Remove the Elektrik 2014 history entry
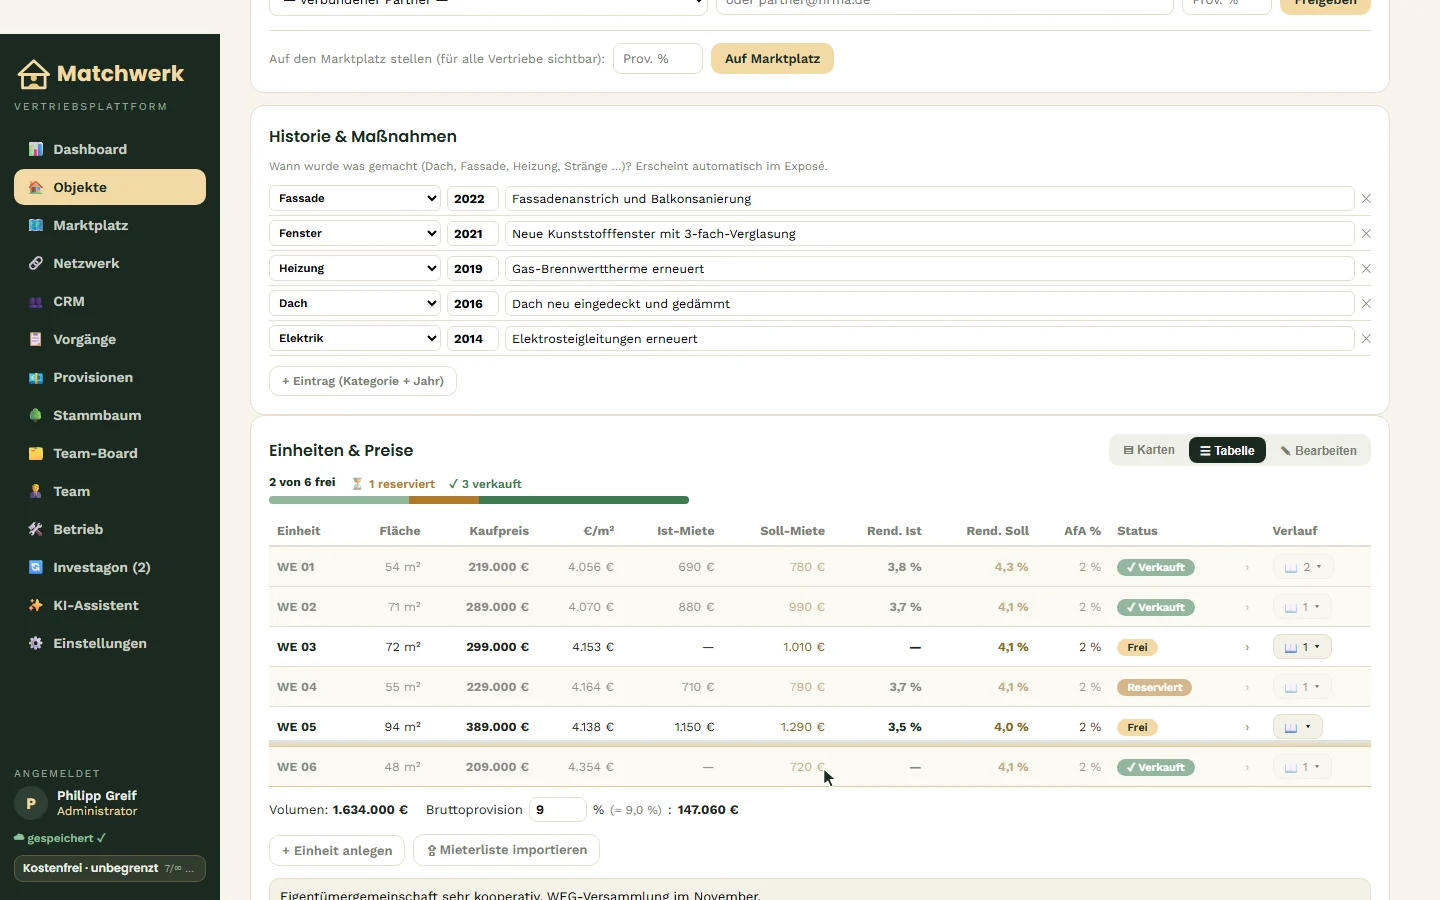Image resolution: width=1440 pixels, height=900 pixels. (1366, 339)
